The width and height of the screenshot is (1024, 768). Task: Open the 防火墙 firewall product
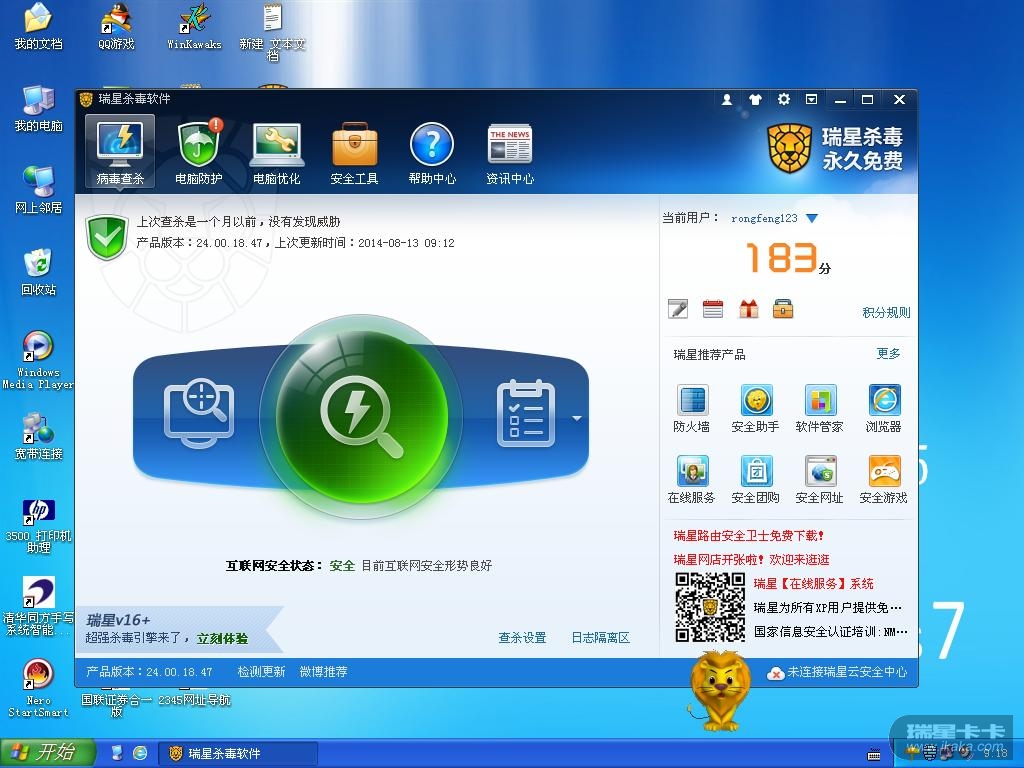(692, 409)
